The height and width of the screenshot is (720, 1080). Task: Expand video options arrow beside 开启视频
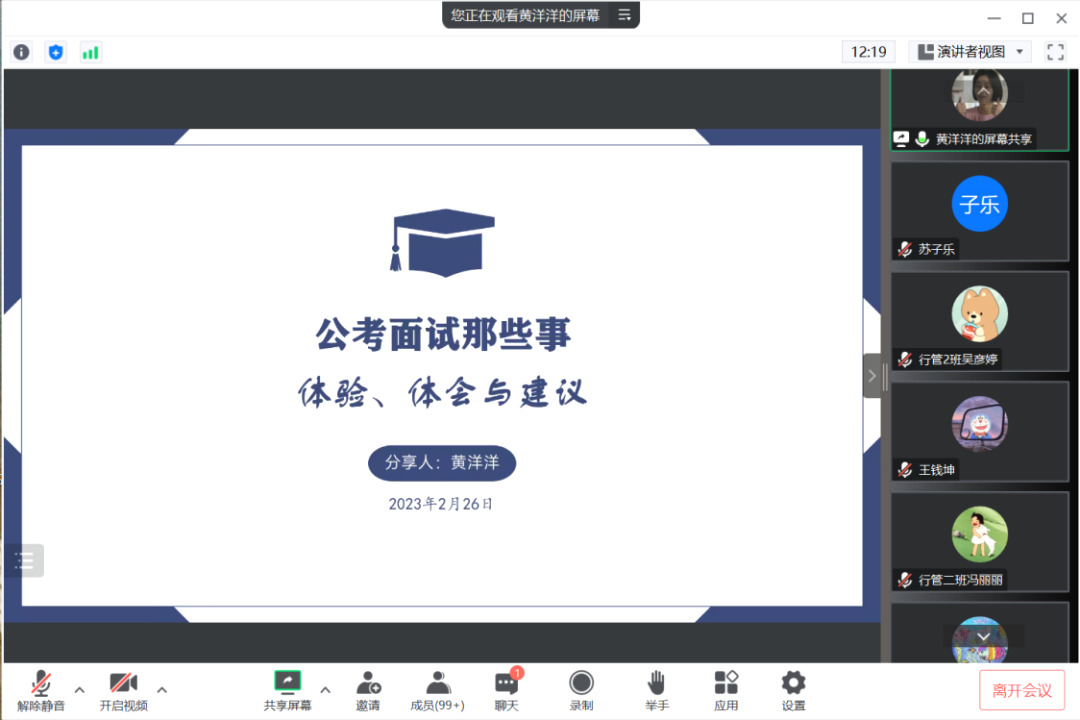[x=162, y=689]
